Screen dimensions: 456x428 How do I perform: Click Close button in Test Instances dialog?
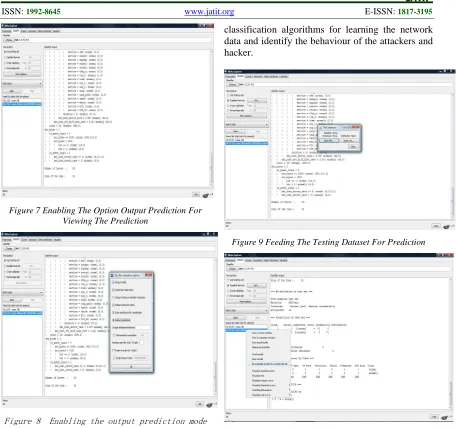pyautogui.click(x=353, y=146)
